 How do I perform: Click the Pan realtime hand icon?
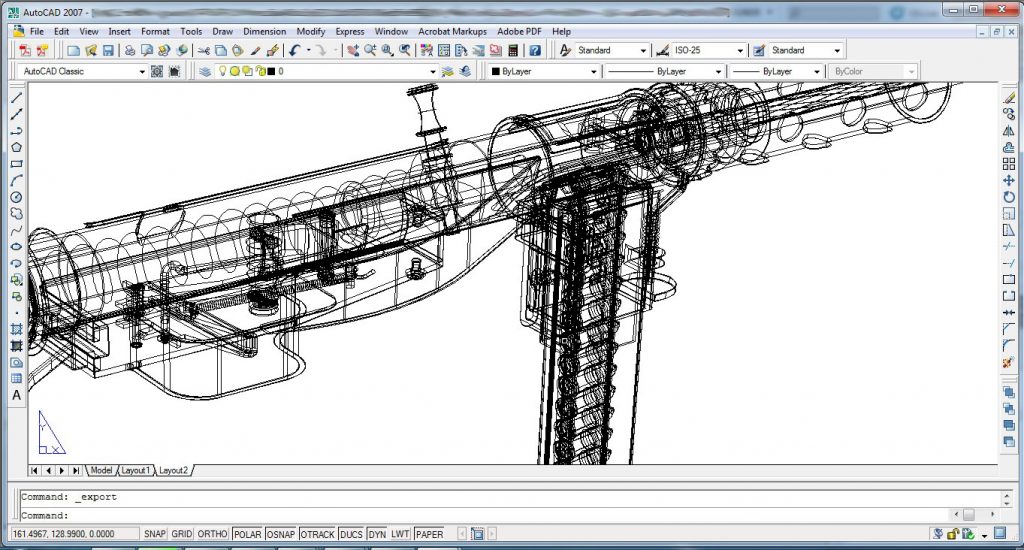353,50
